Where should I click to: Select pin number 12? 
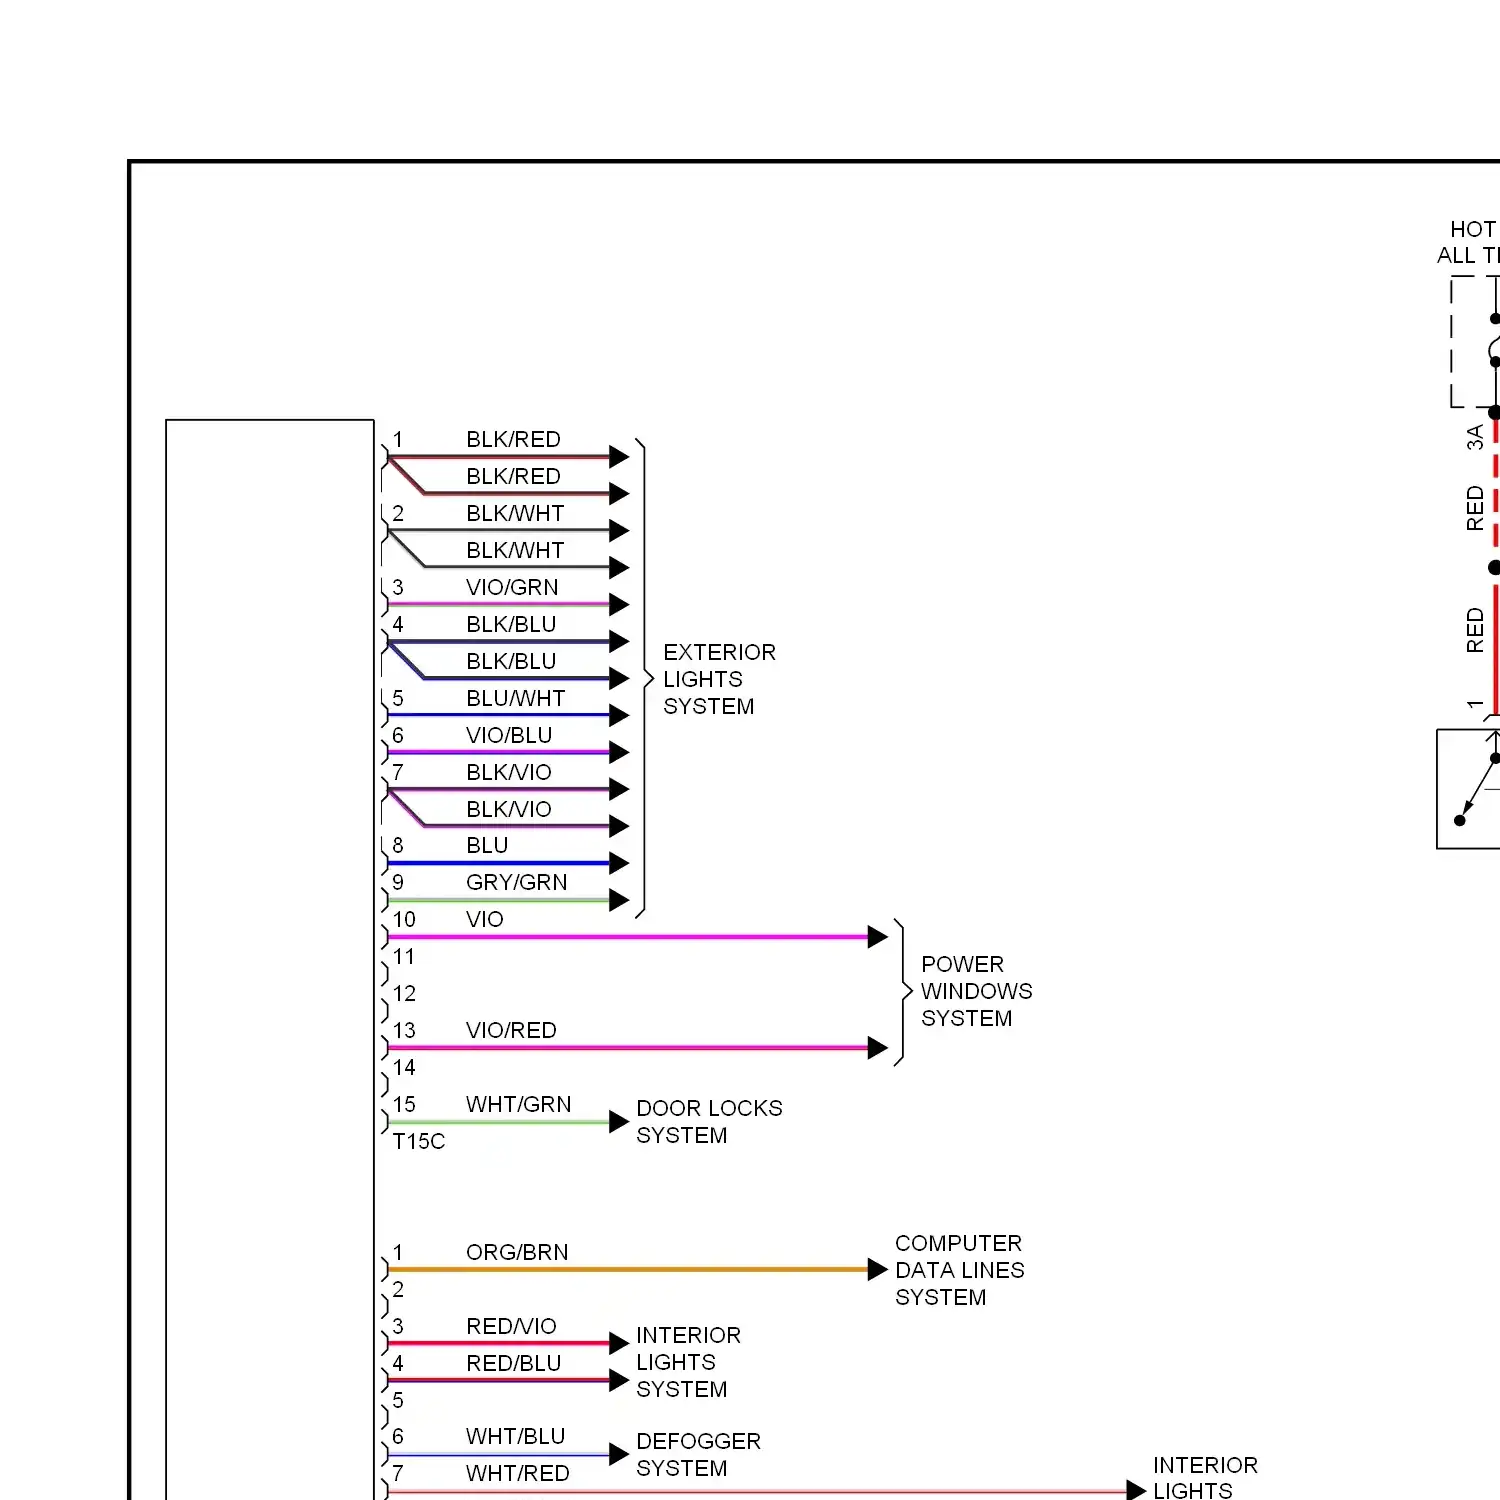point(404,993)
